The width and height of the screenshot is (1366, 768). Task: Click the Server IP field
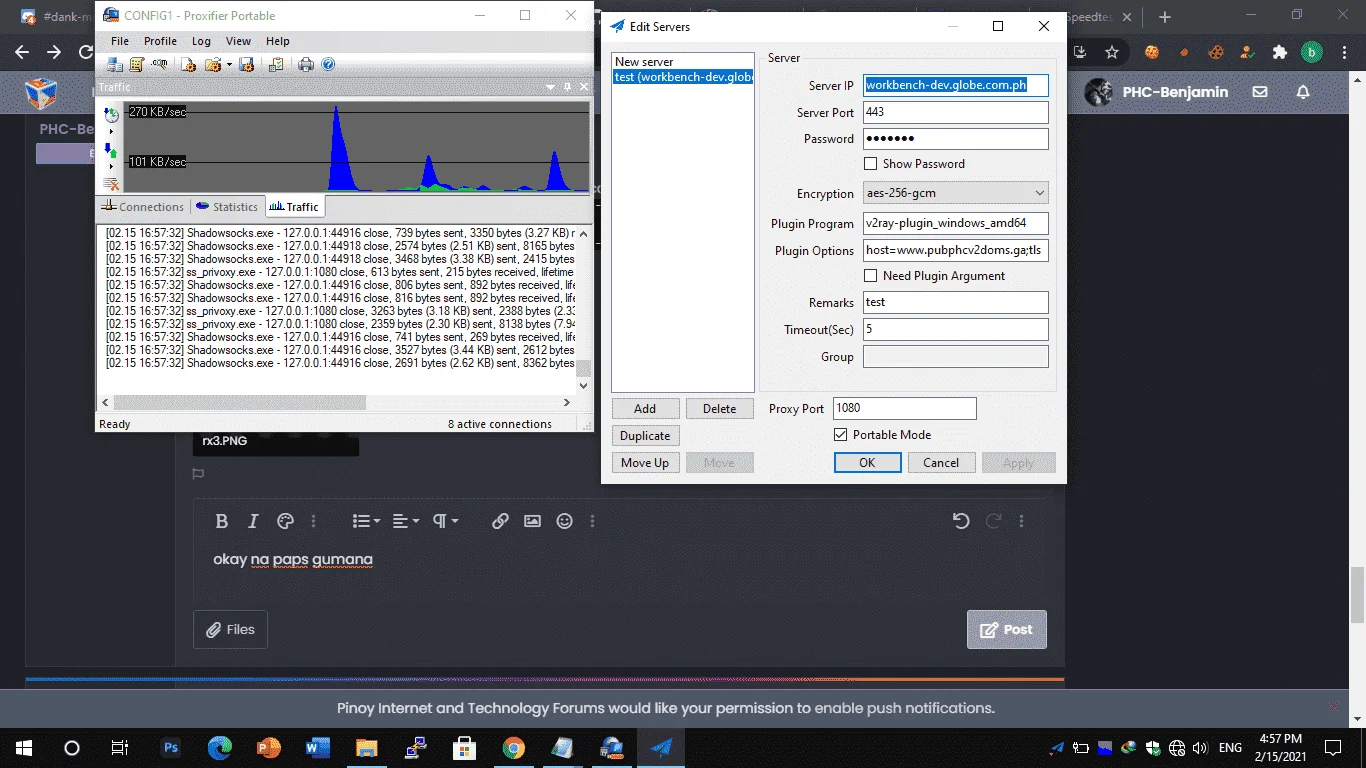pyautogui.click(x=955, y=85)
